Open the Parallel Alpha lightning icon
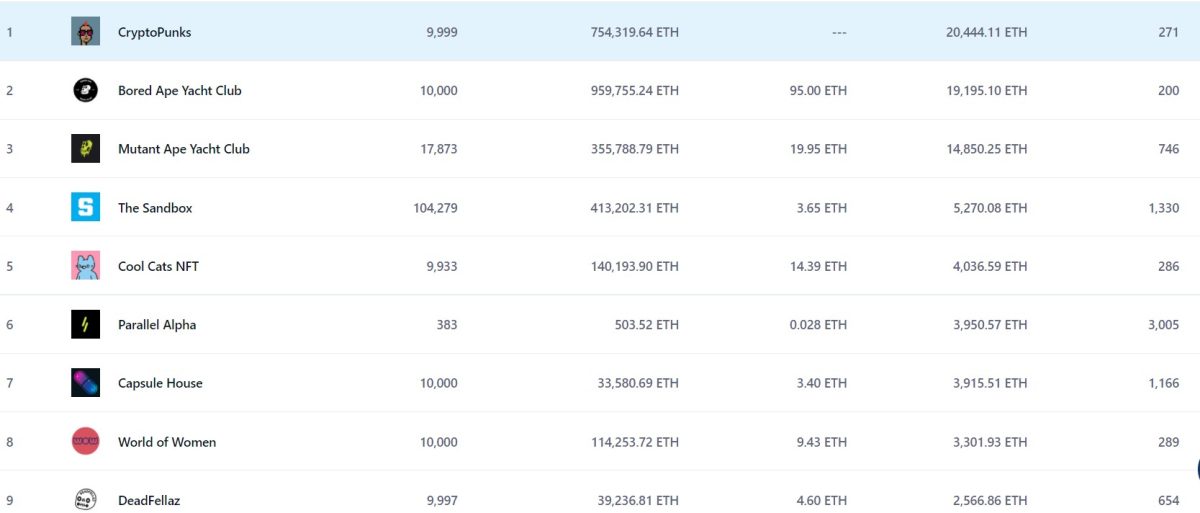This screenshot has width=1200, height=513. click(x=85, y=325)
